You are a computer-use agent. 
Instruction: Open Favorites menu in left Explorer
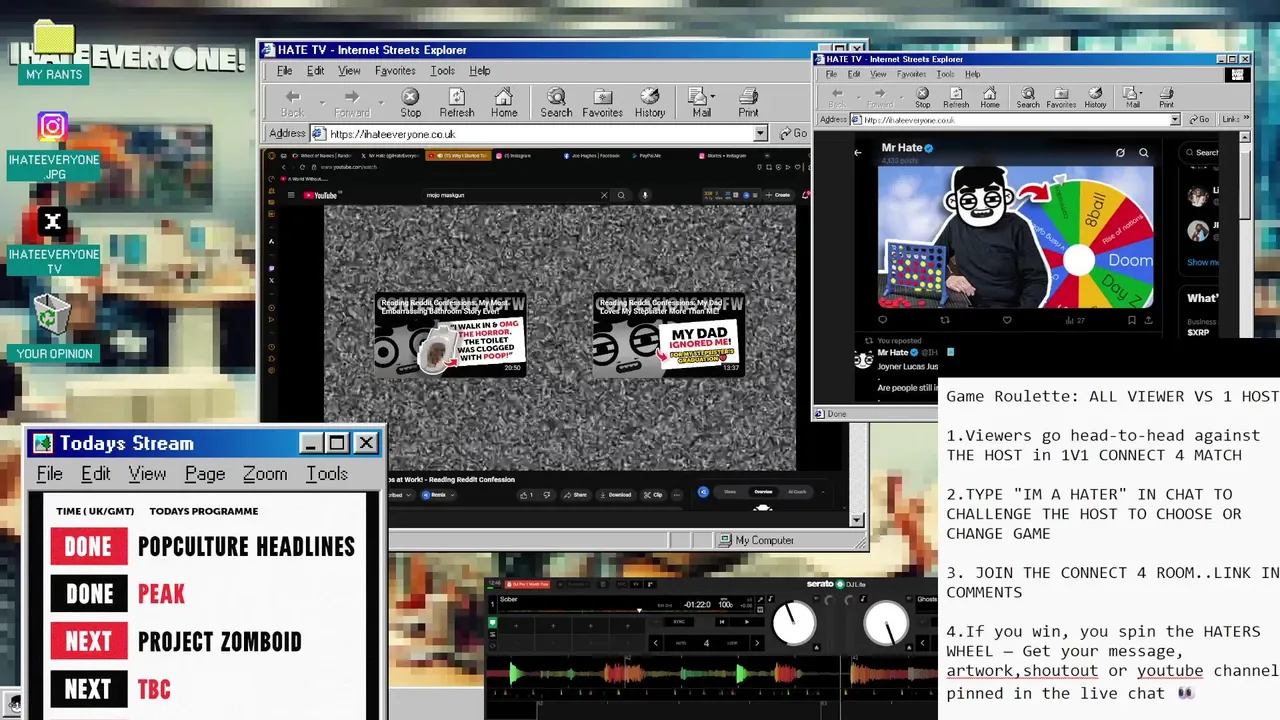click(x=395, y=71)
